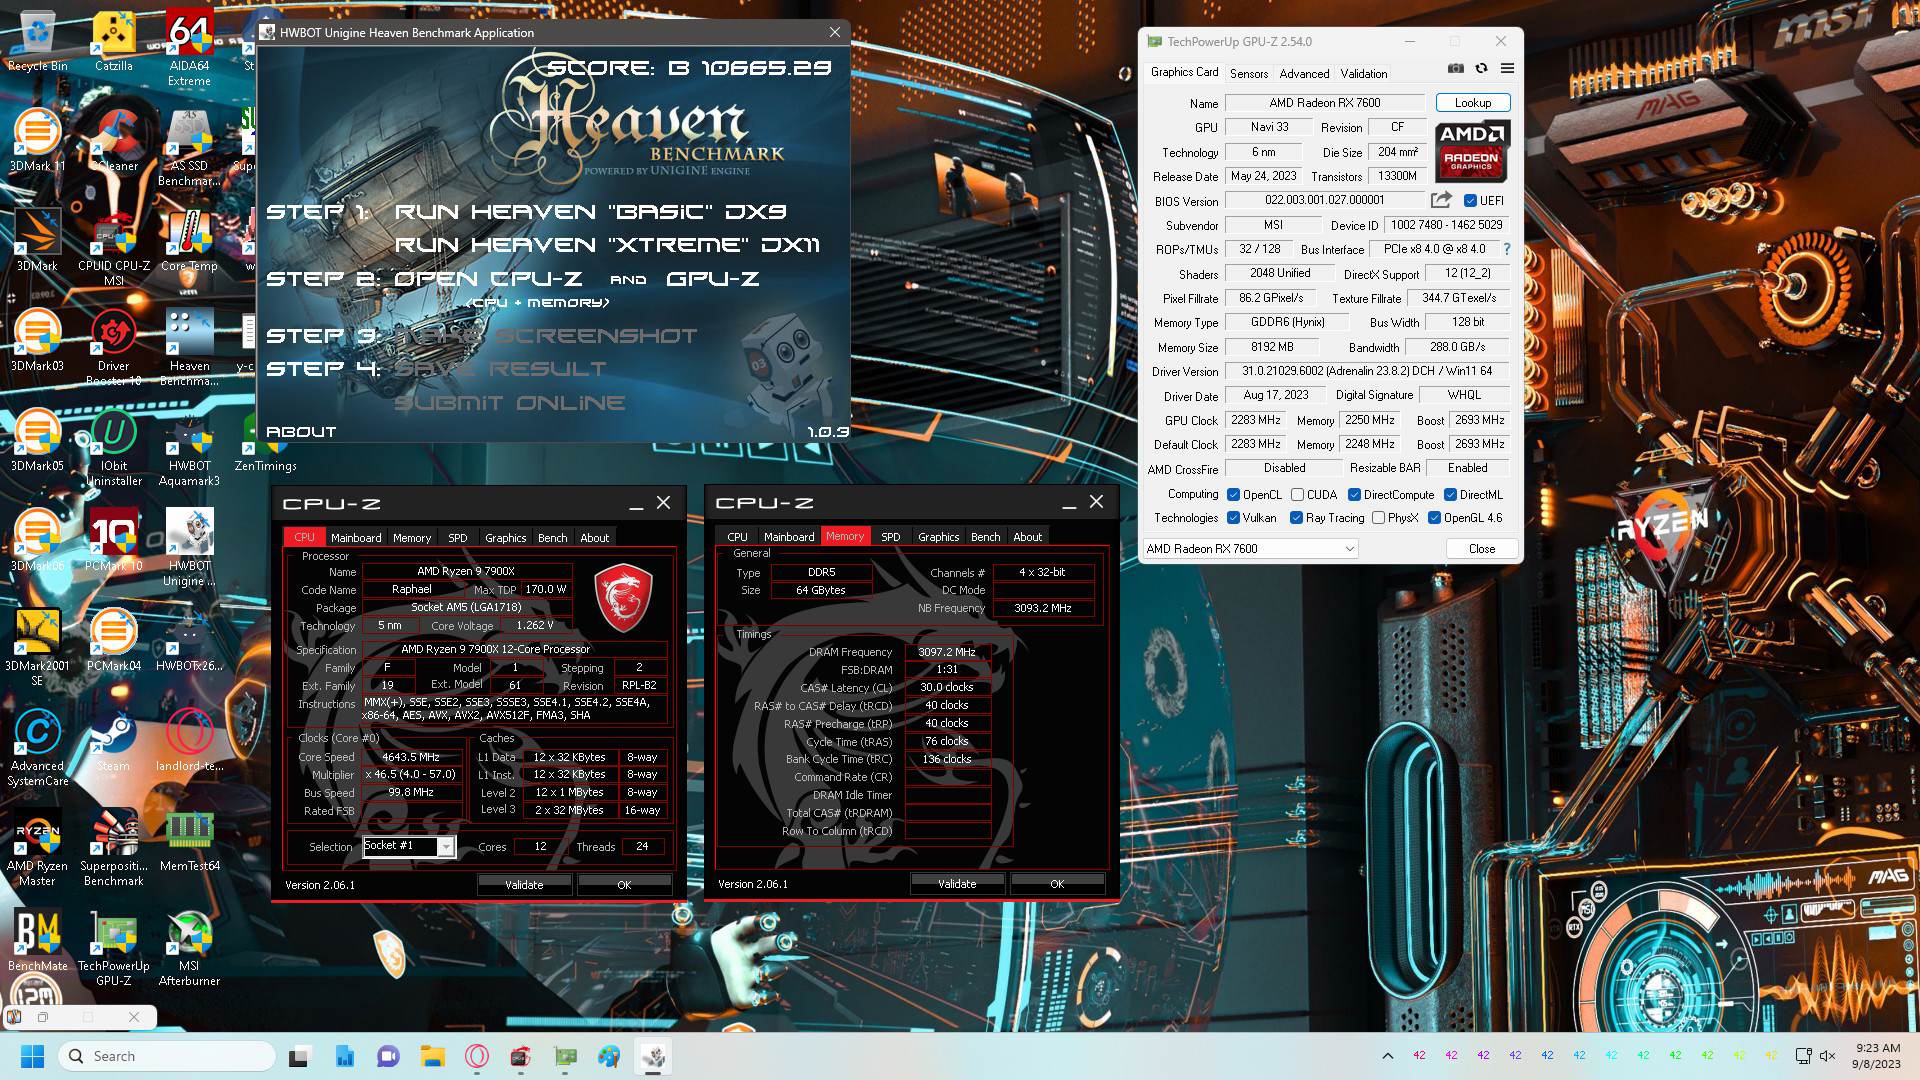This screenshot has height=1080, width=1920.
Task: Open SPD tab in right CPU-Z window
Action: pyautogui.click(x=890, y=537)
